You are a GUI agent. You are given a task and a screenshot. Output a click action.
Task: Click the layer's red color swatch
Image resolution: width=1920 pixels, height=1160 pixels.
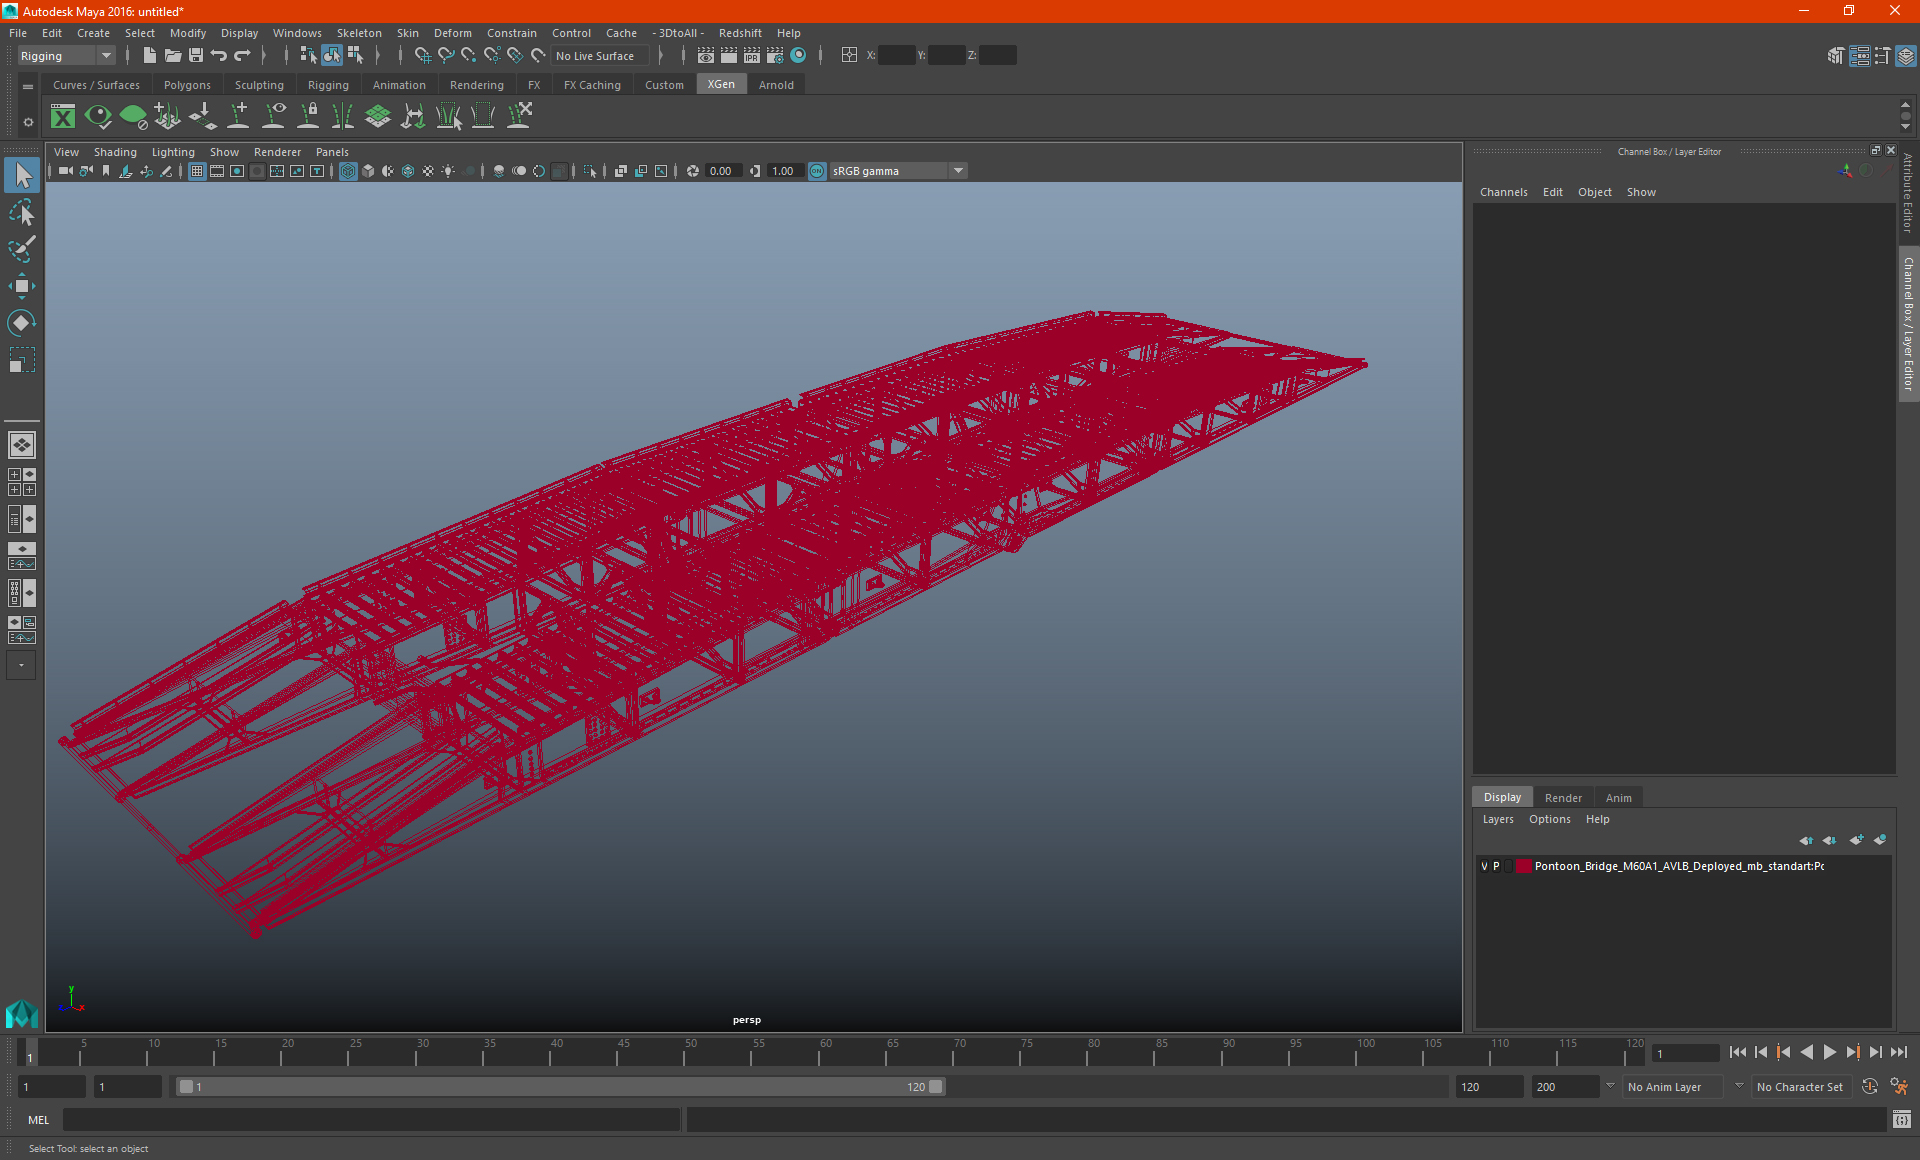(x=1524, y=866)
